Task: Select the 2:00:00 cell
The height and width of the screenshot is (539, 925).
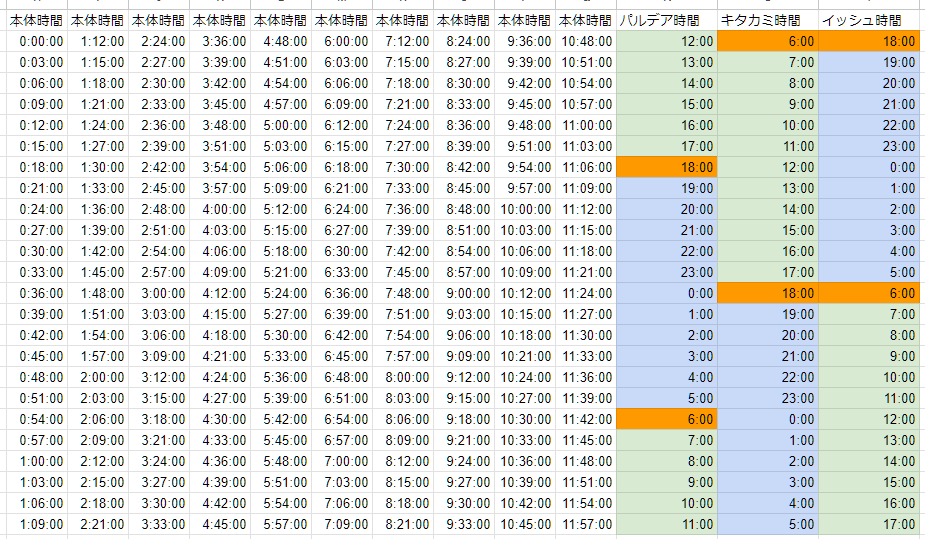Action: [x=98, y=377]
